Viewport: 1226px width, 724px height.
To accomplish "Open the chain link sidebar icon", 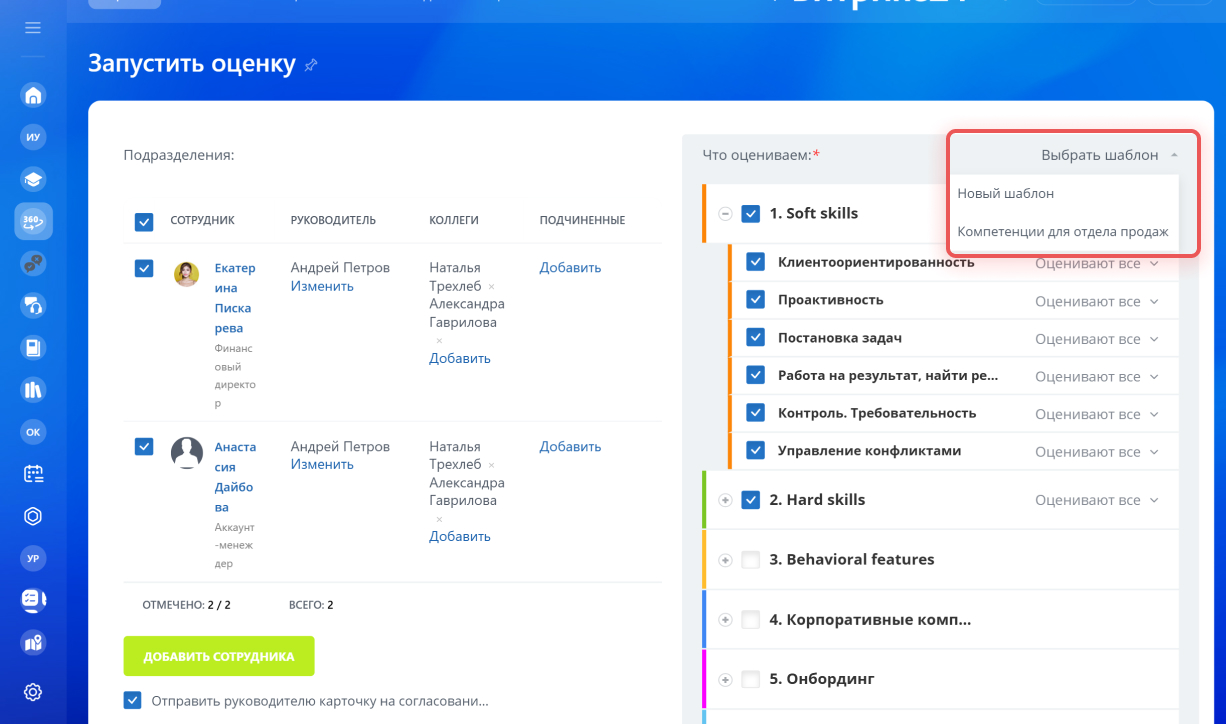I will click(x=33, y=264).
